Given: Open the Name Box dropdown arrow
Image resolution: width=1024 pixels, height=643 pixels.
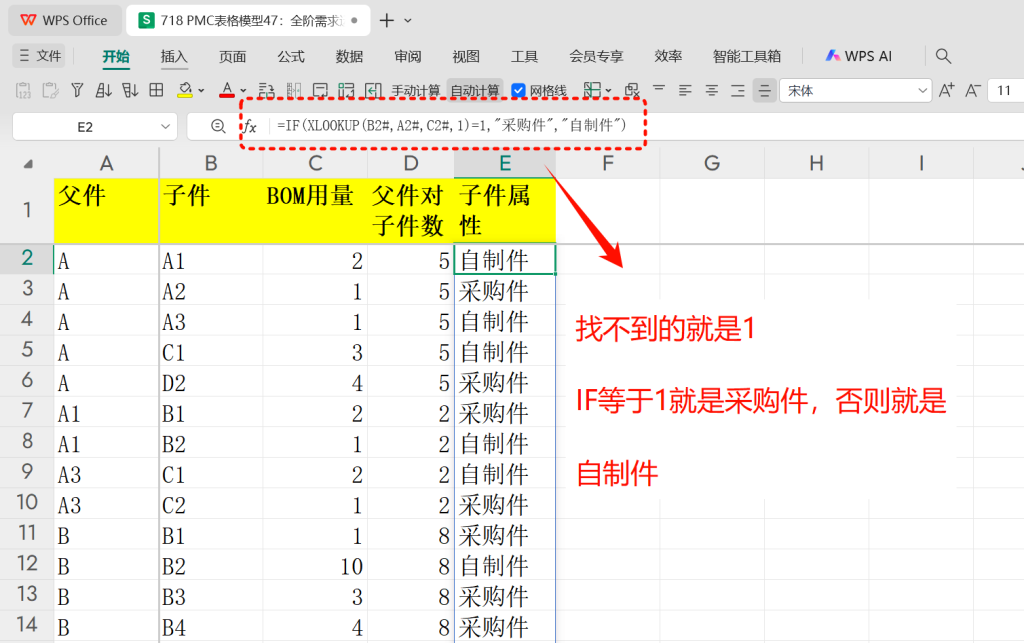Looking at the screenshot, I should 165,127.
